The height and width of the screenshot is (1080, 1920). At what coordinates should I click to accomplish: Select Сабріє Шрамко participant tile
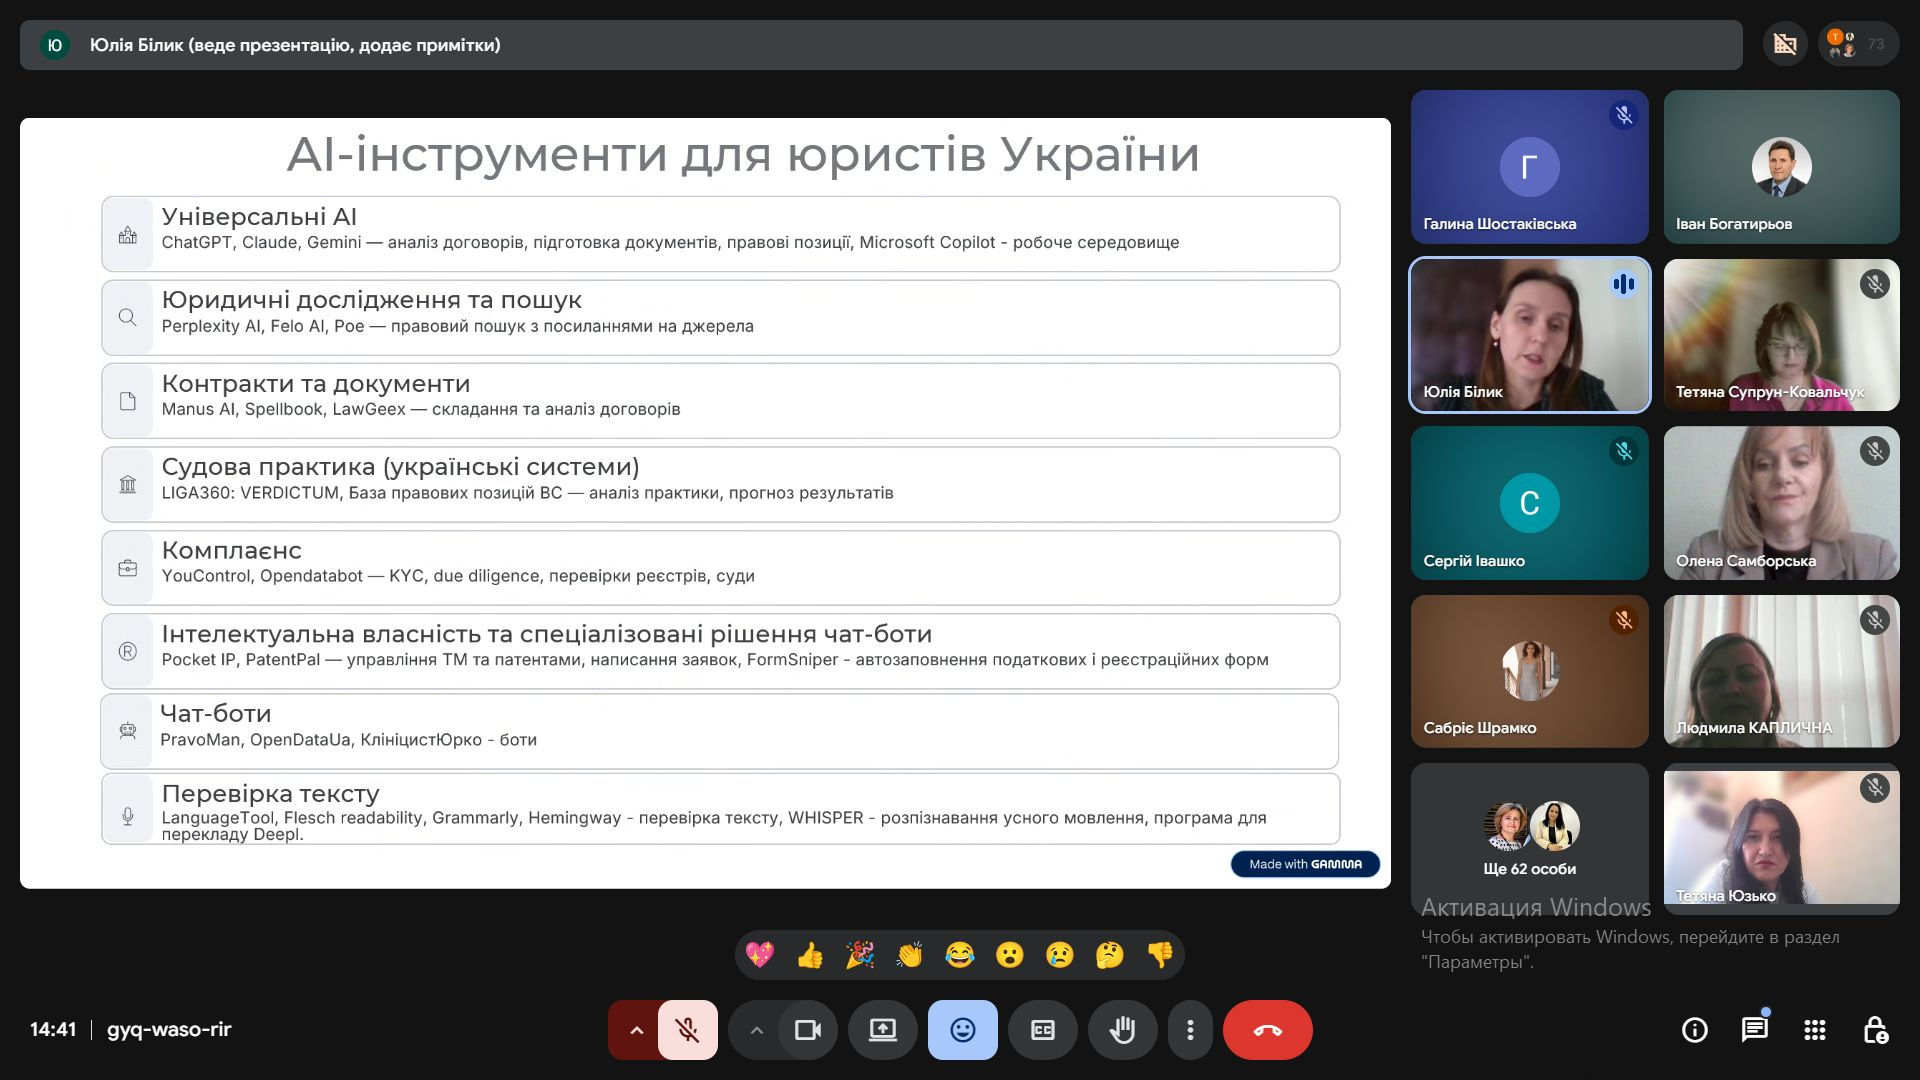[1529, 671]
